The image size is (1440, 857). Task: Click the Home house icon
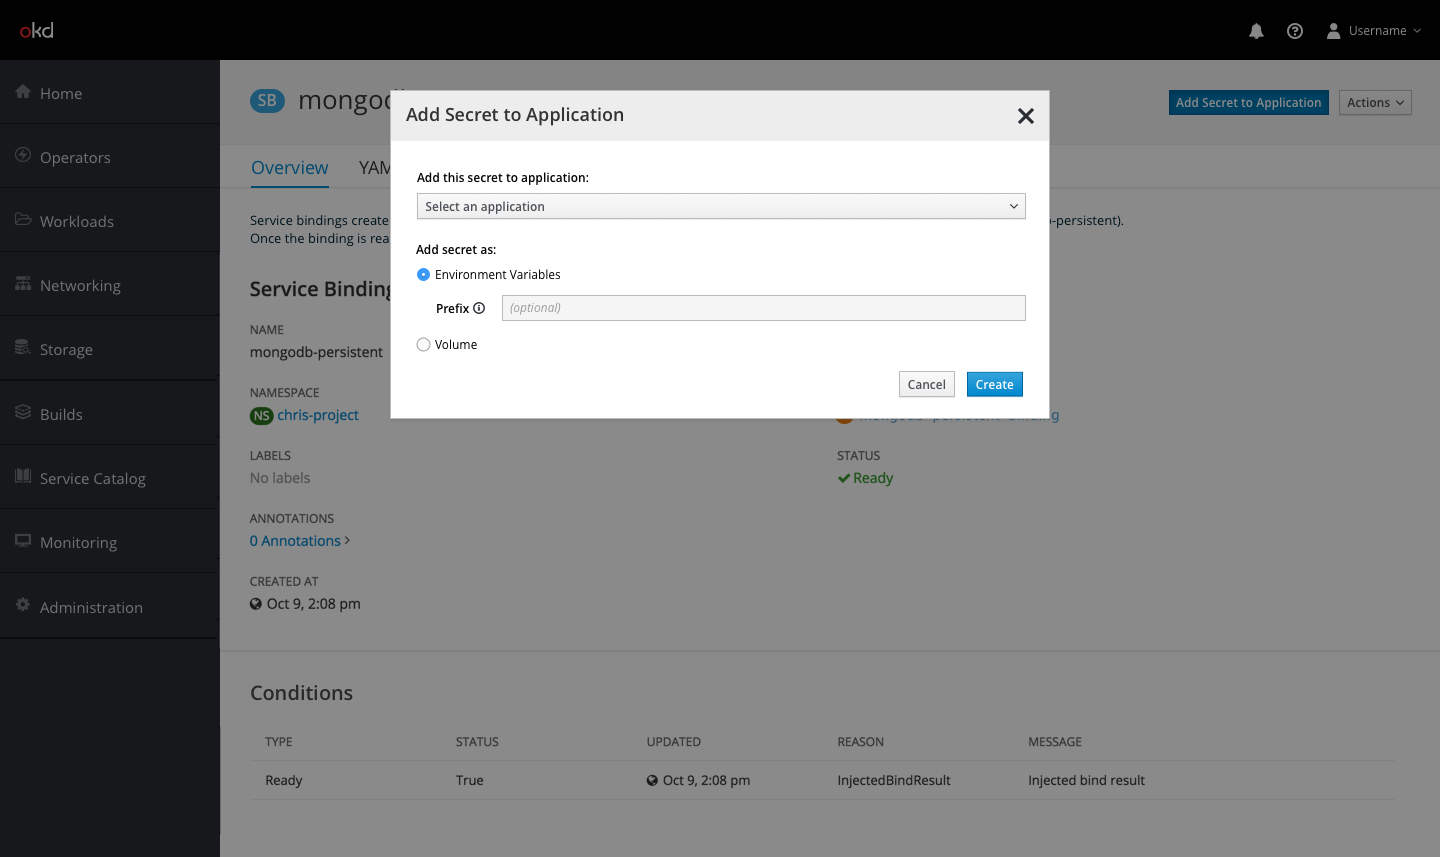(23, 92)
